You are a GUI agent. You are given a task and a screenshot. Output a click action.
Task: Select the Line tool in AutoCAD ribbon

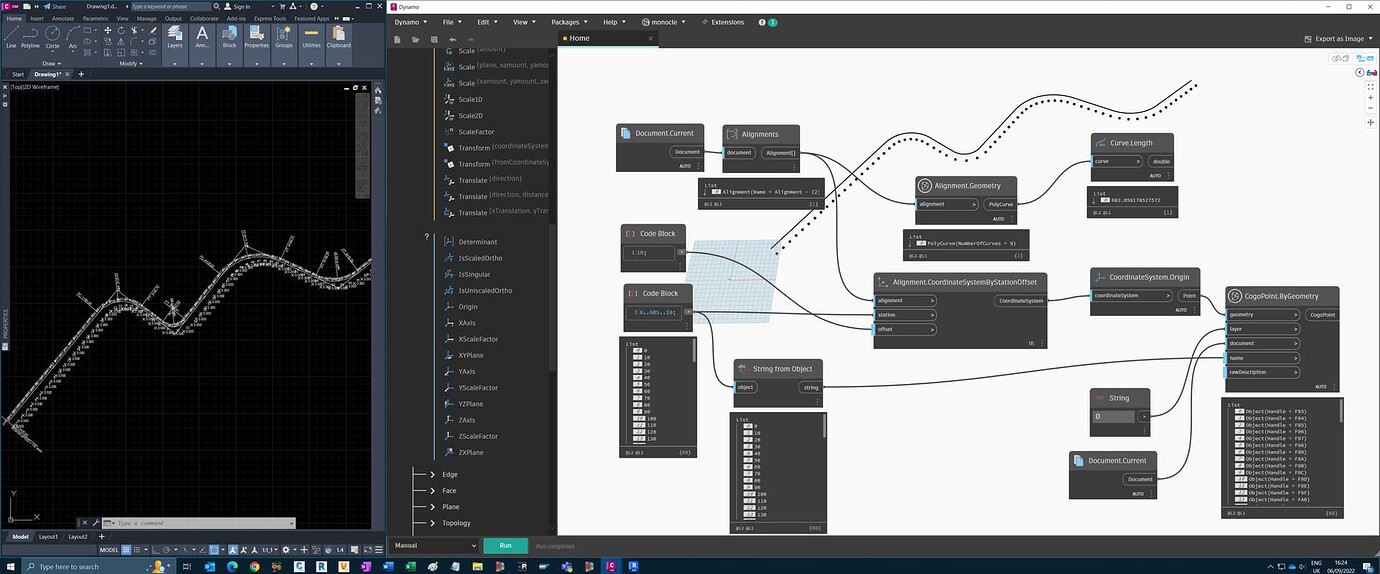point(11,35)
